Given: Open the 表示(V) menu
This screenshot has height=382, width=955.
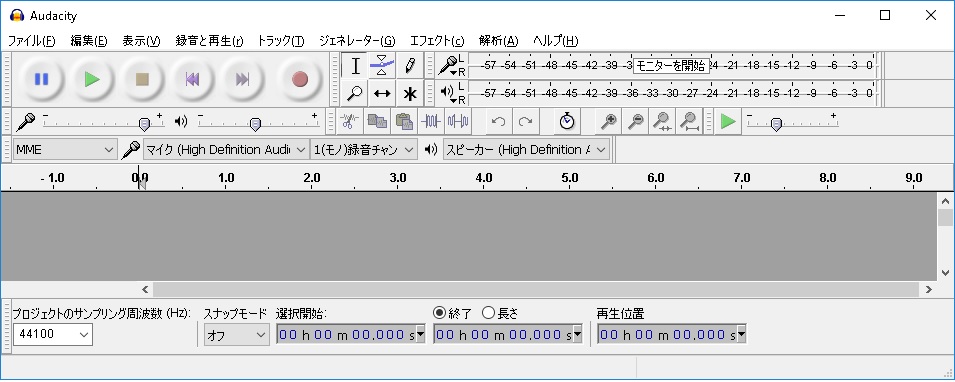Looking at the screenshot, I should point(141,41).
